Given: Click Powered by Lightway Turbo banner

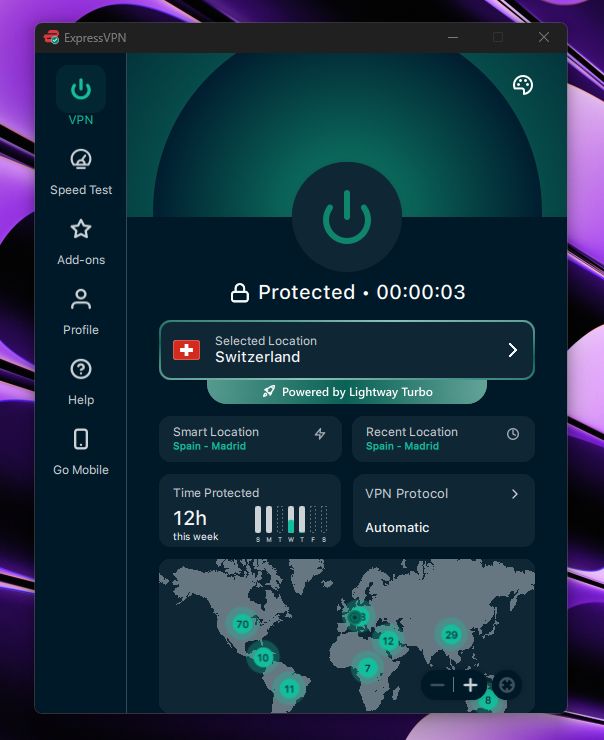Looking at the screenshot, I should [347, 392].
